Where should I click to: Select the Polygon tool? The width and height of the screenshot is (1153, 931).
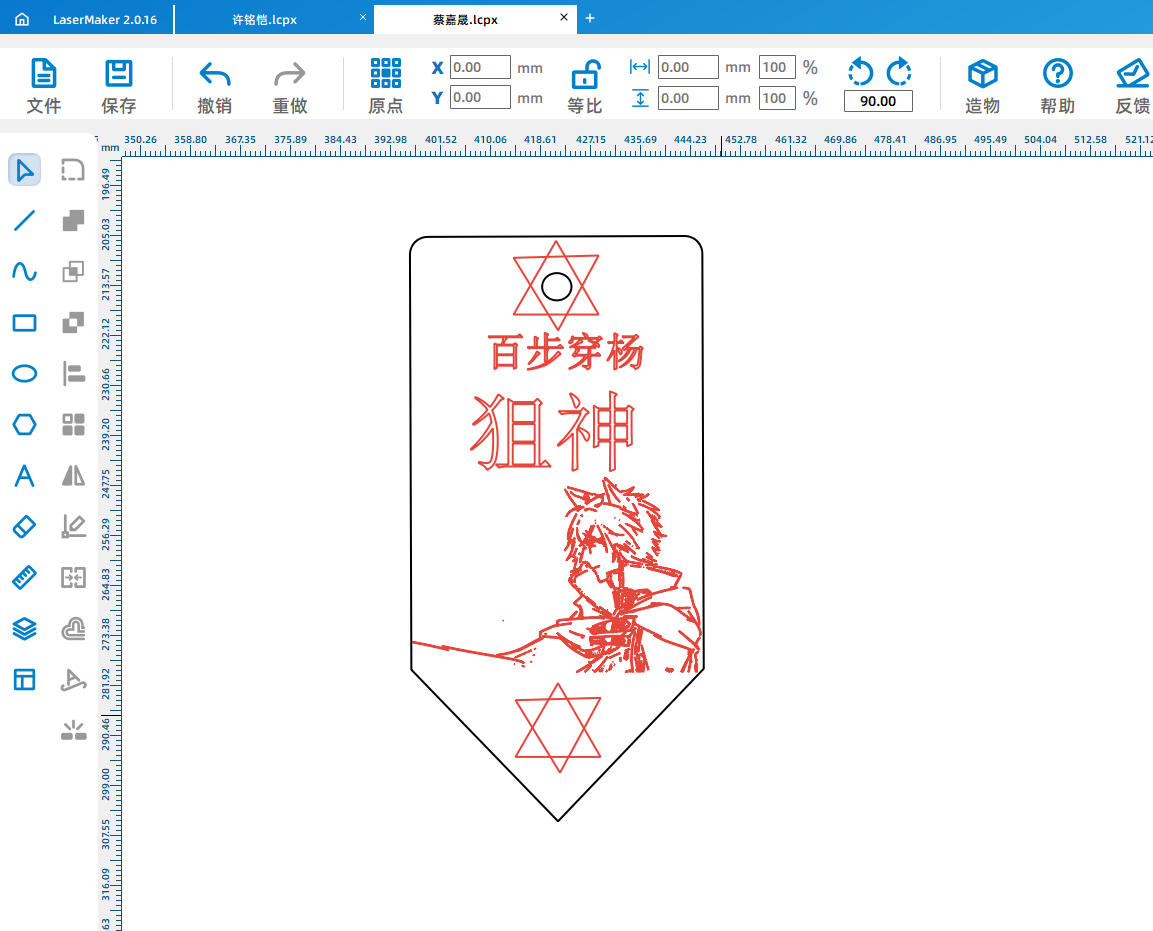pos(24,425)
